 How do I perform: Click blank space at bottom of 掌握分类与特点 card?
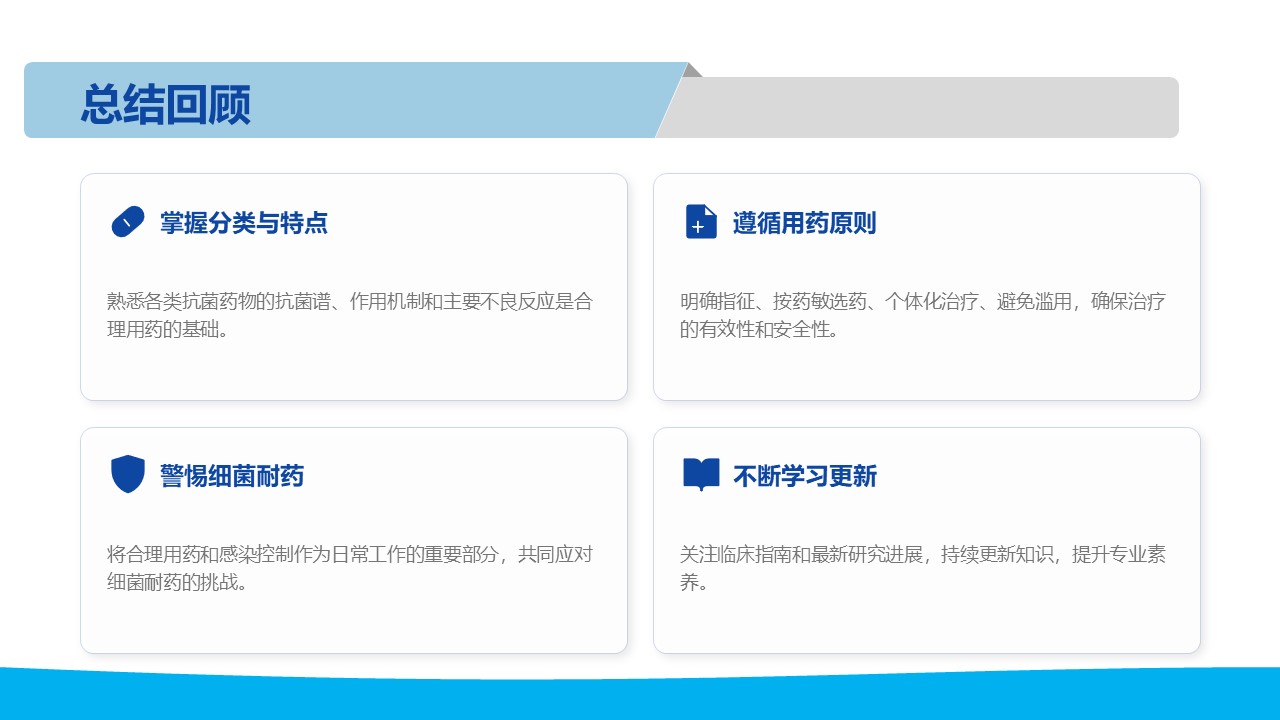[x=353, y=374]
